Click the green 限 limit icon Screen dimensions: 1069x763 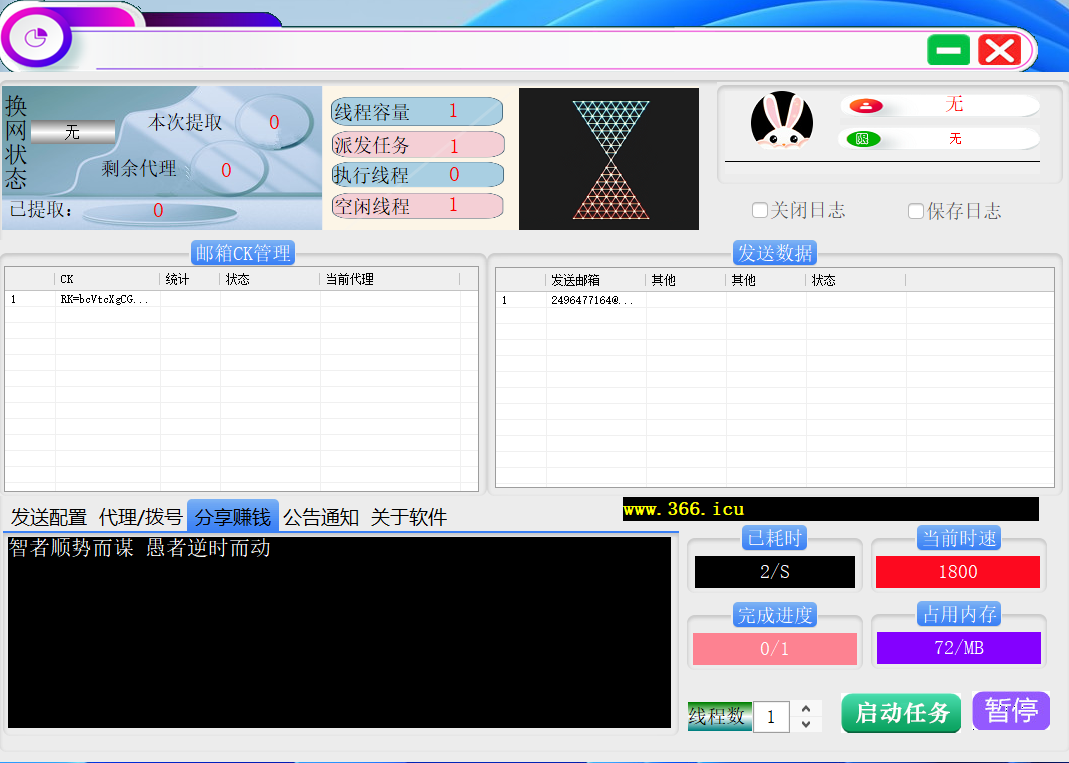coord(863,139)
